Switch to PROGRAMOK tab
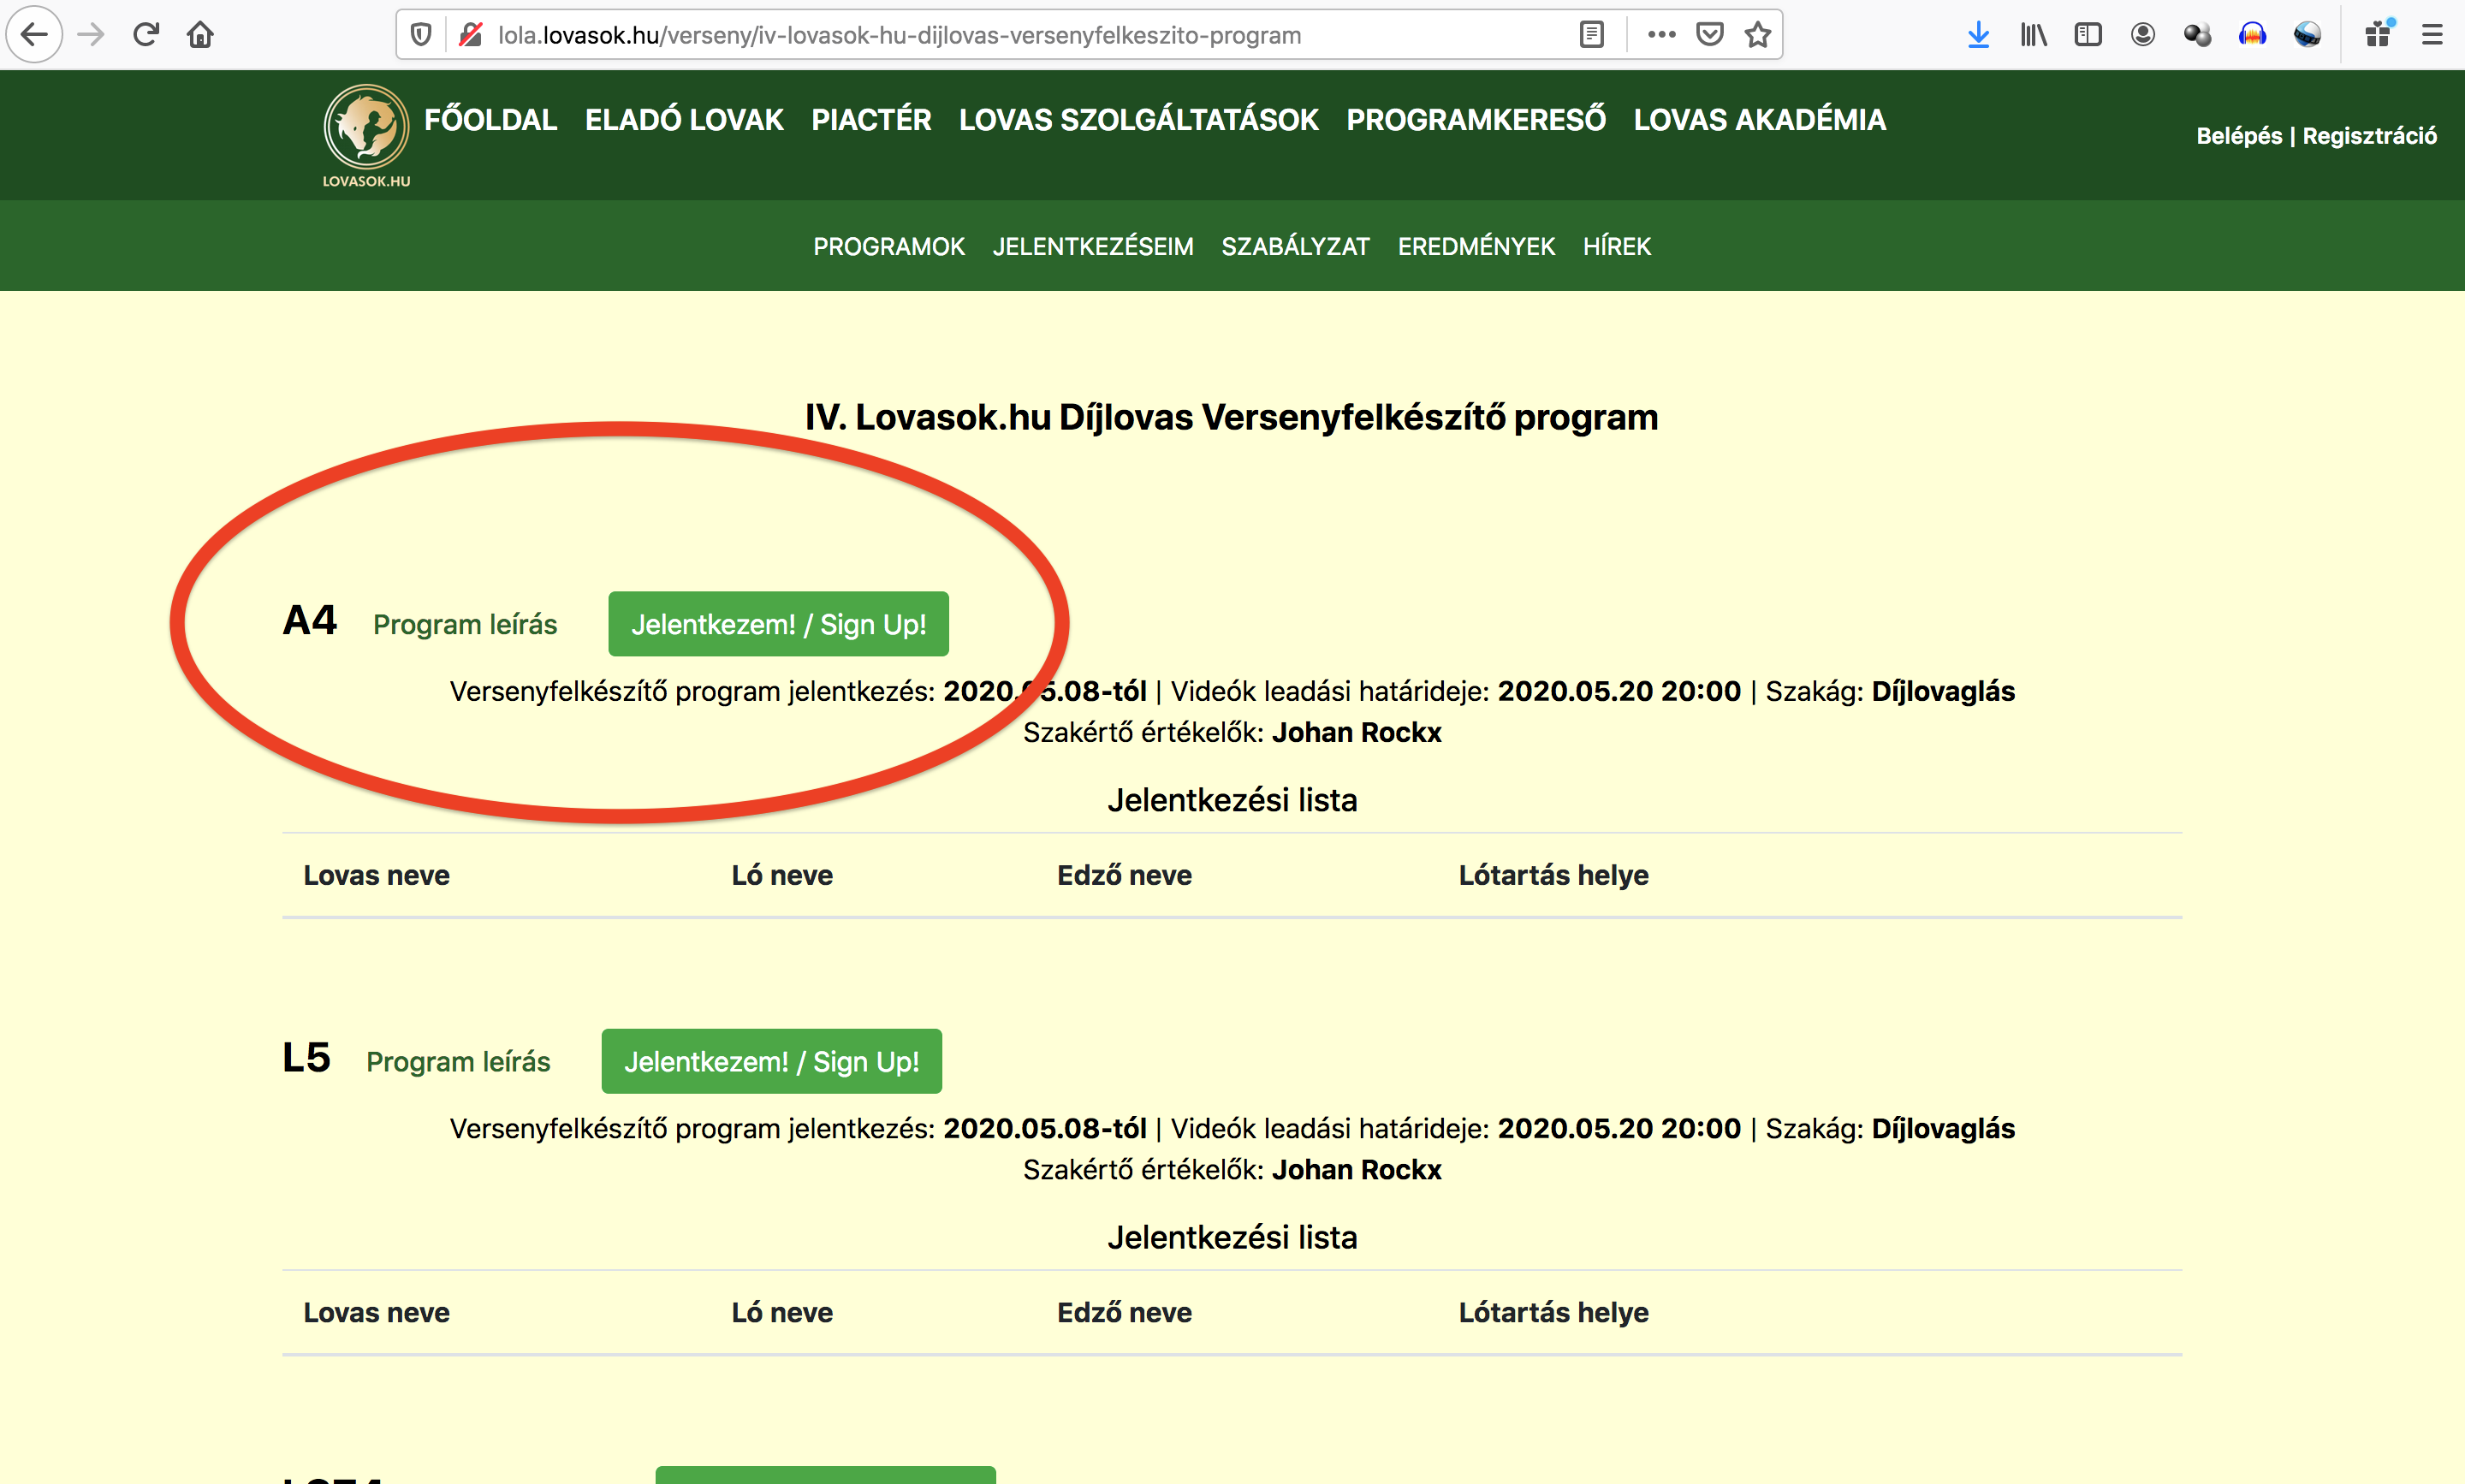Image resolution: width=2465 pixels, height=1484 pixels. point(889,246)
